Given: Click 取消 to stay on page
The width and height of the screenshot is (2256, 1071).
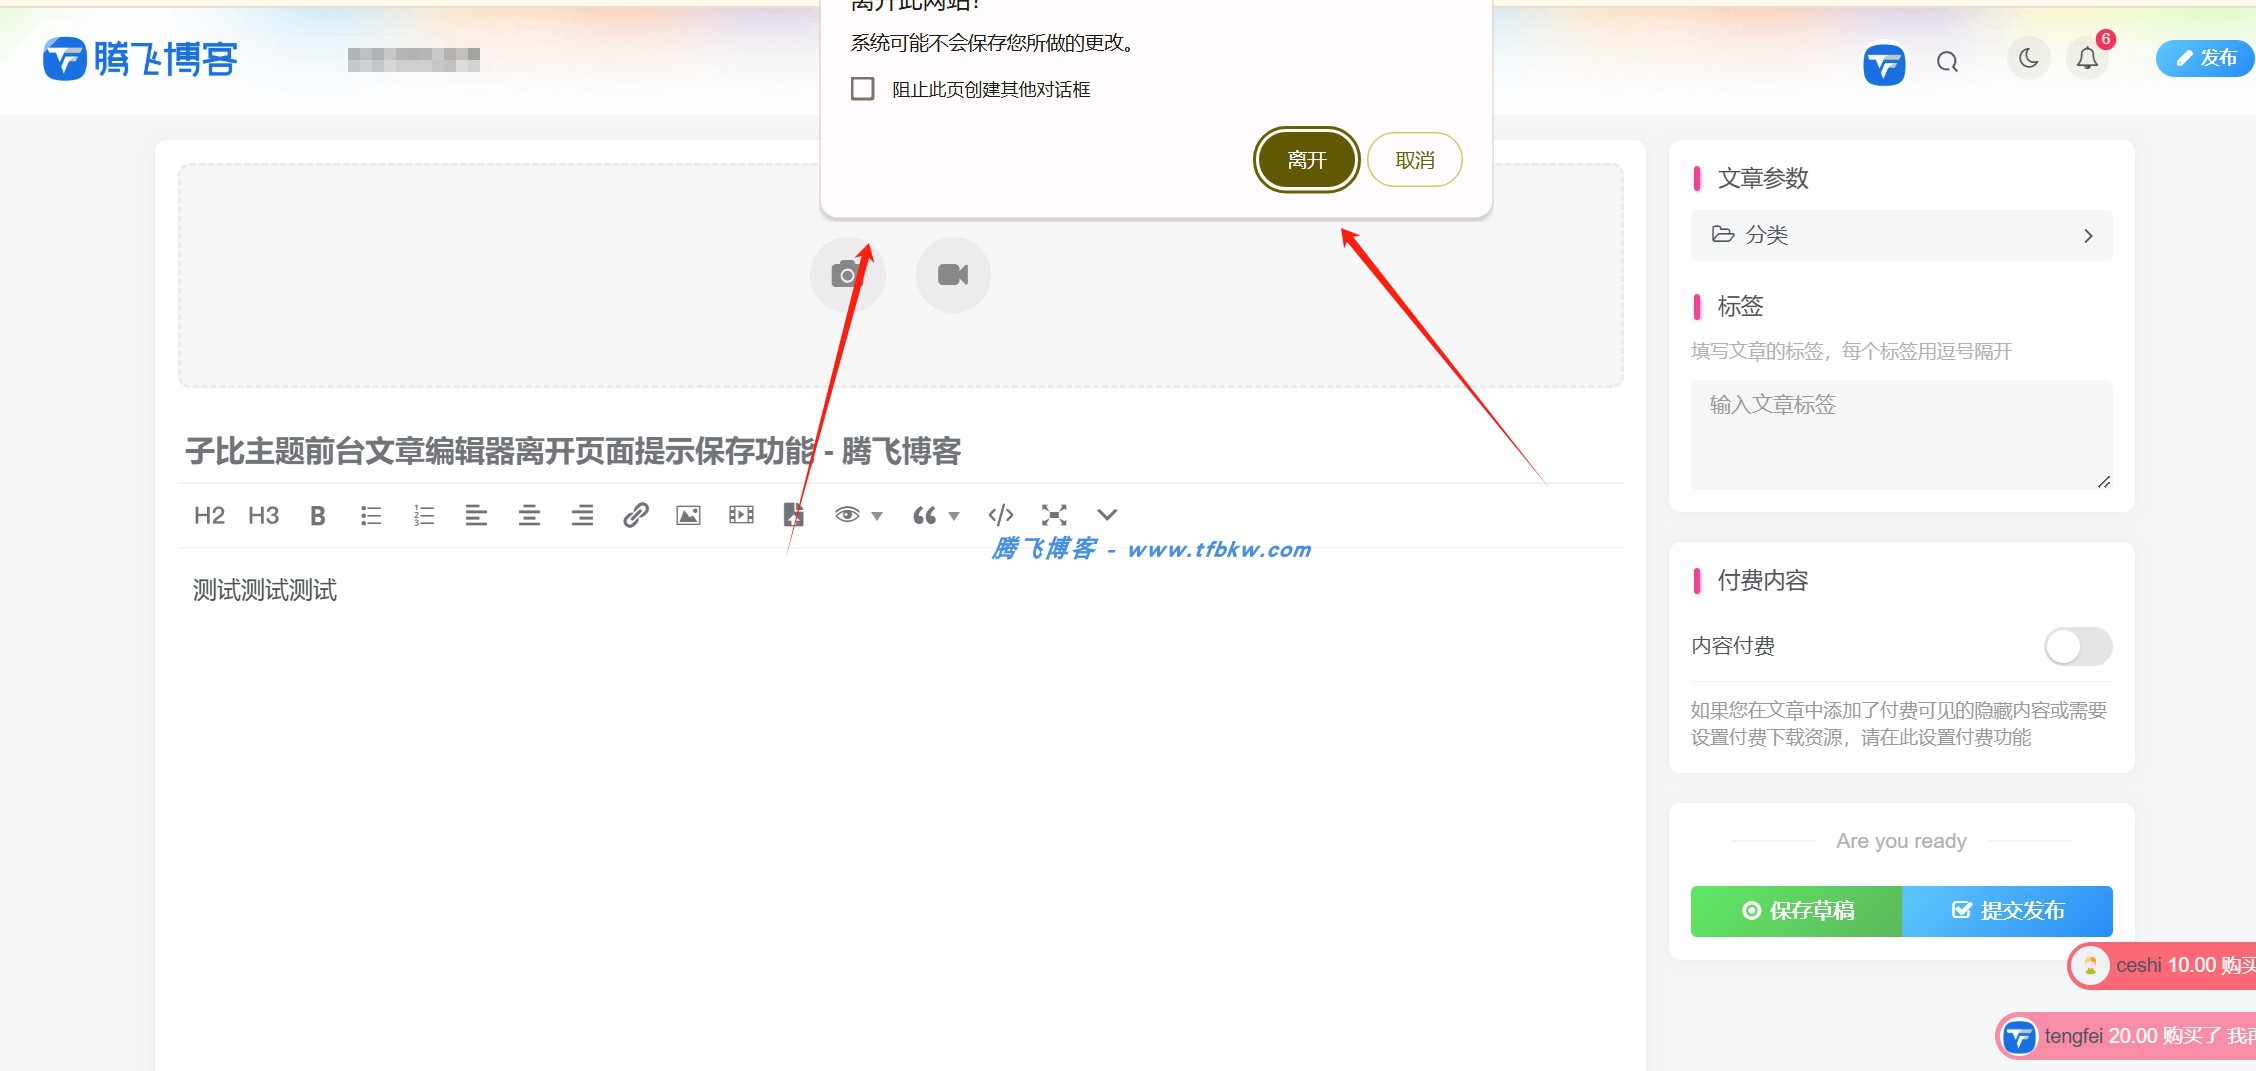Looking at the screenshot, I should point(1414,159).
